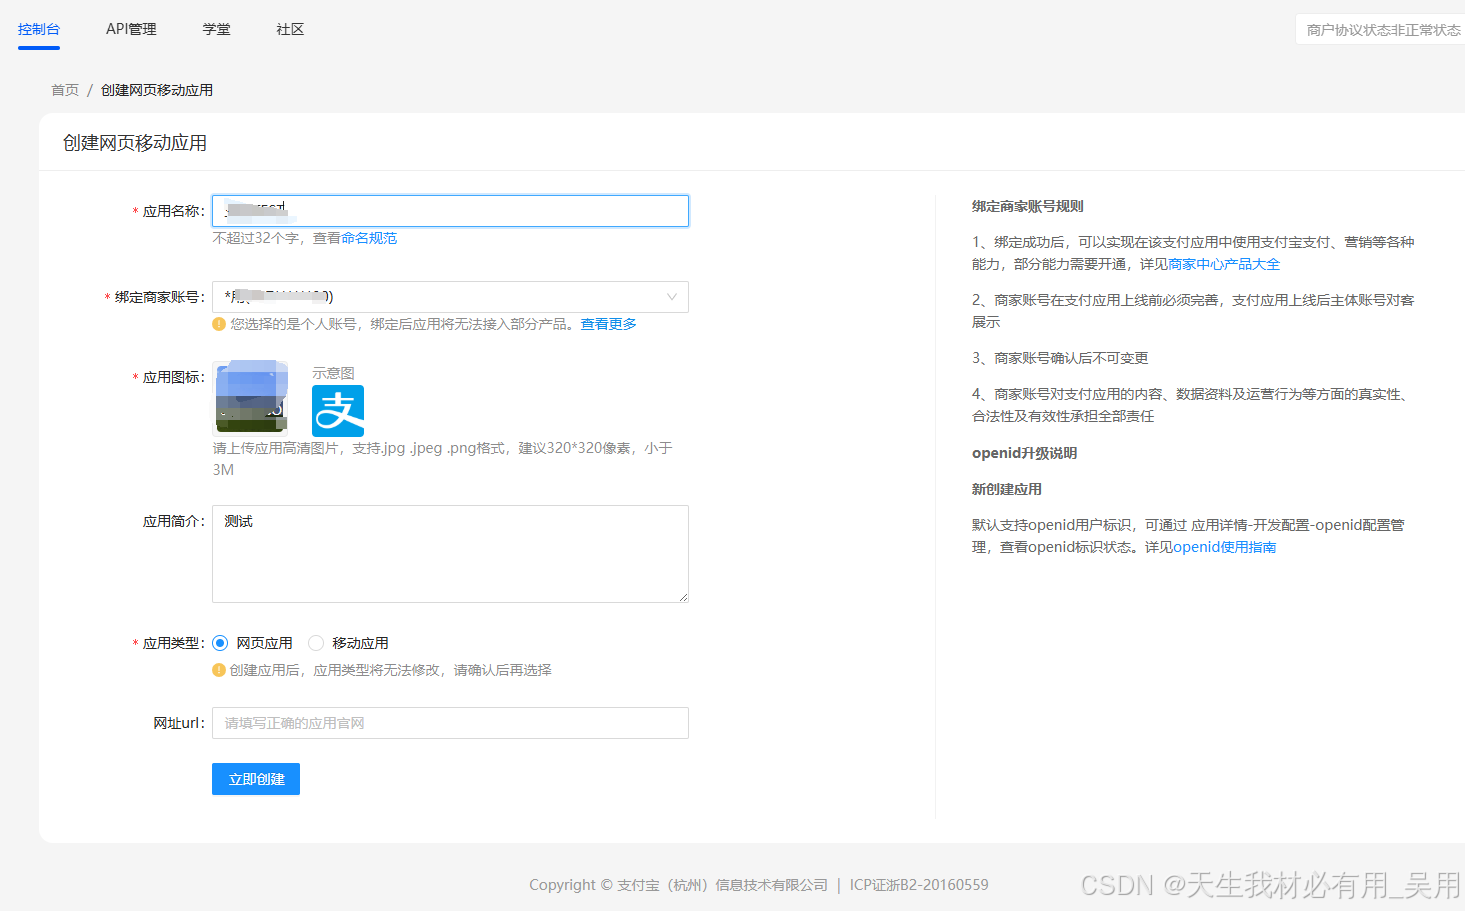Focus the 网址url input field
The image size is (1465, 911).
click(450, 723)
